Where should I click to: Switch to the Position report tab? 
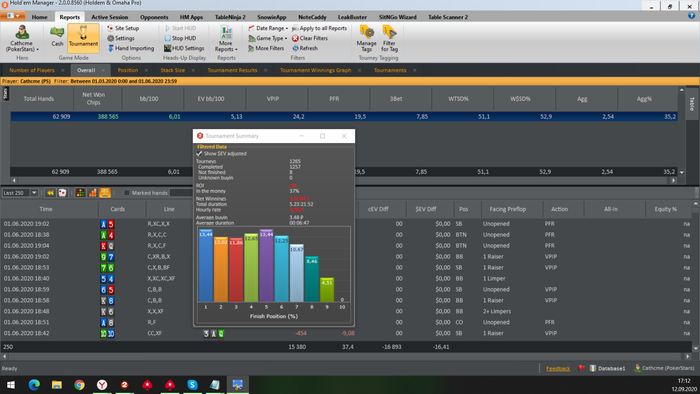128,70
